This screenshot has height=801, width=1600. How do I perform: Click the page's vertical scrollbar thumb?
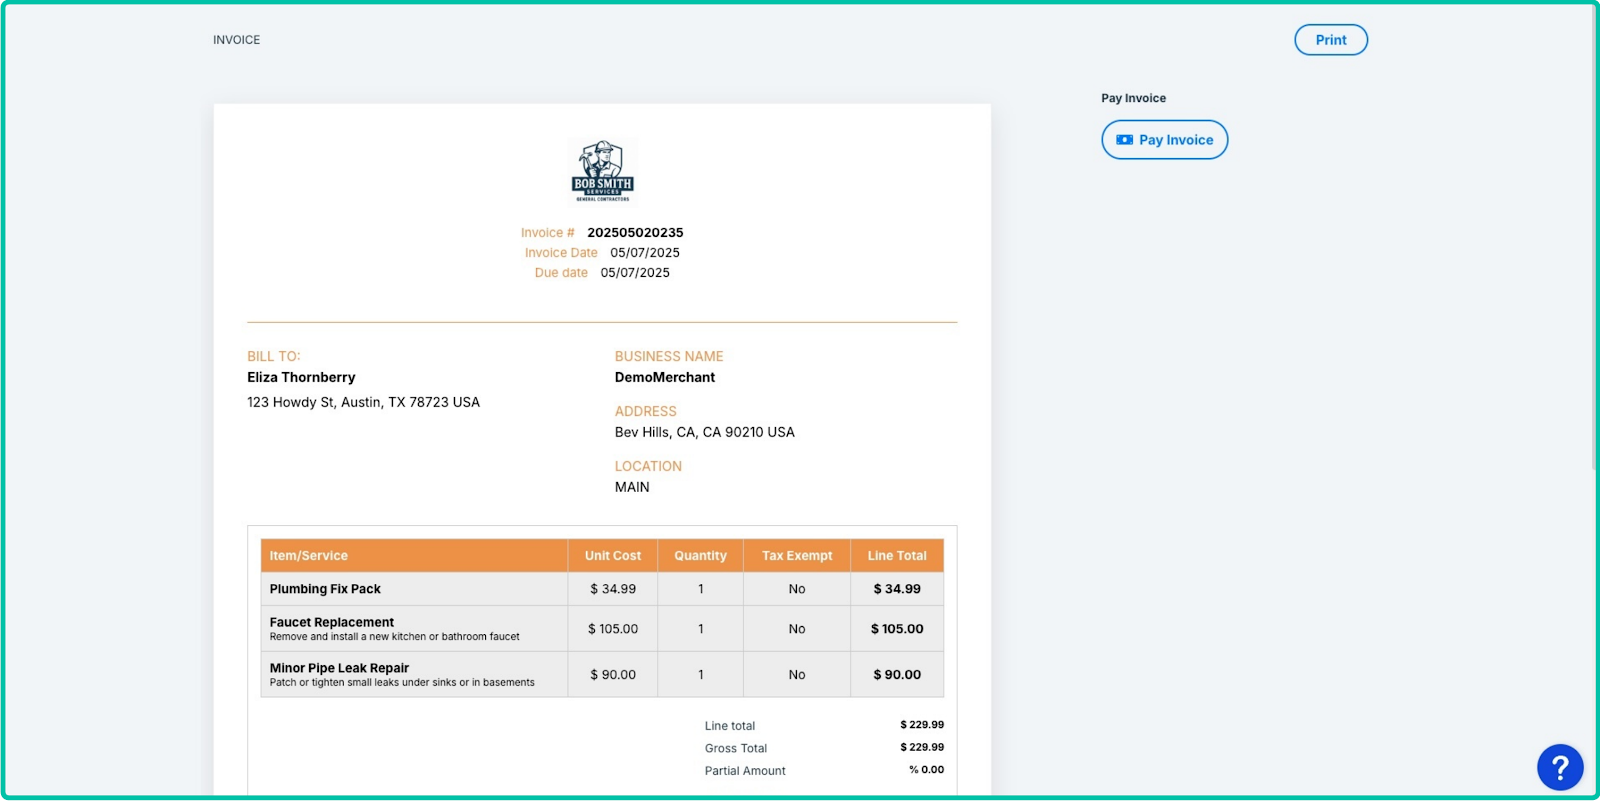[1594, 240]
